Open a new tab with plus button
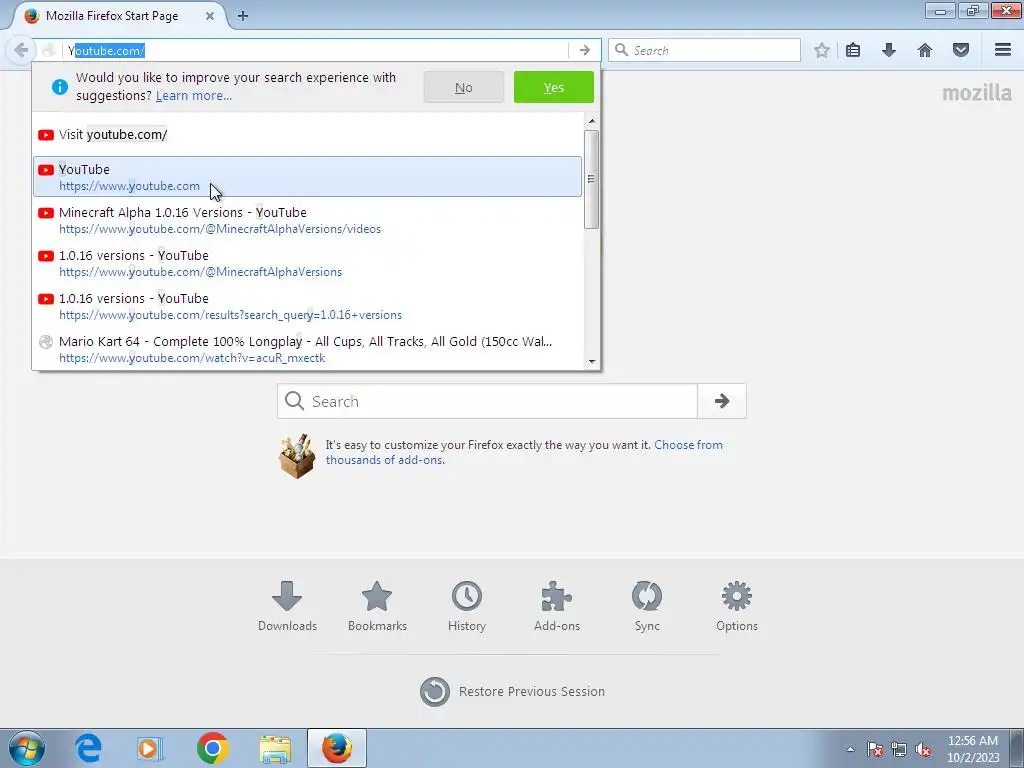Image resolution: width=1024 pixels, height=768 pixels. 243,16
